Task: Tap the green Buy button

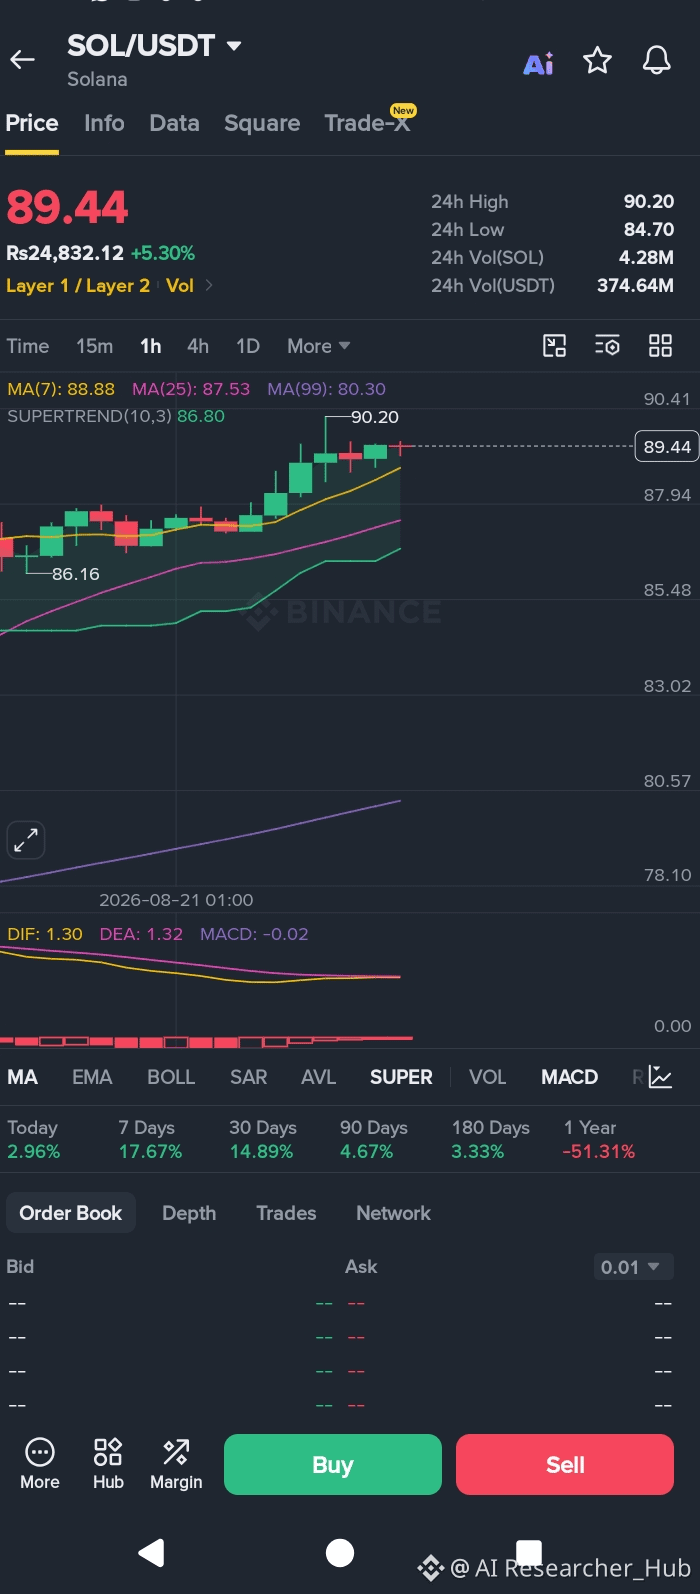Action: coord(333,1464)
